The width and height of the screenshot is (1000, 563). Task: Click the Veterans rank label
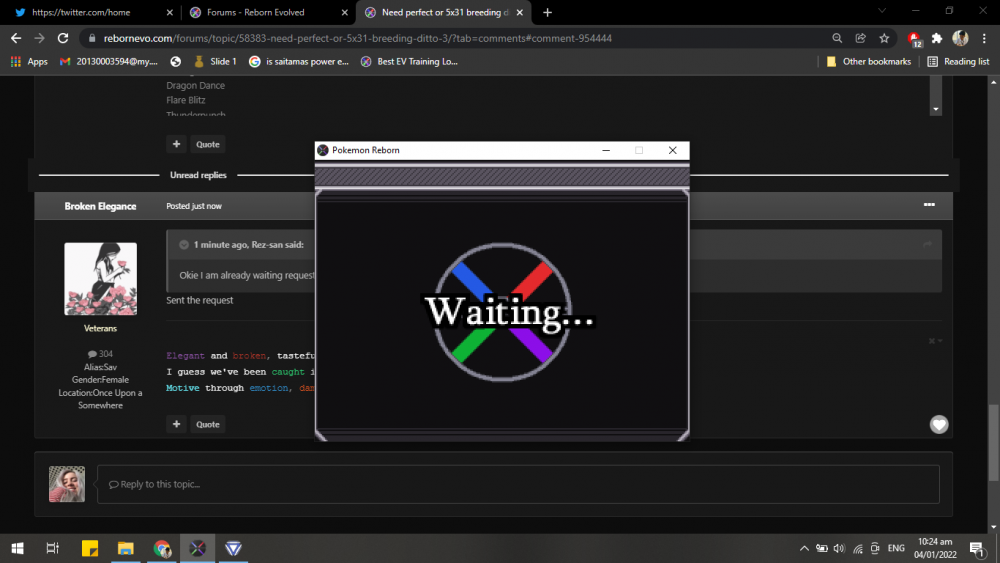click(x=100, y=328)
